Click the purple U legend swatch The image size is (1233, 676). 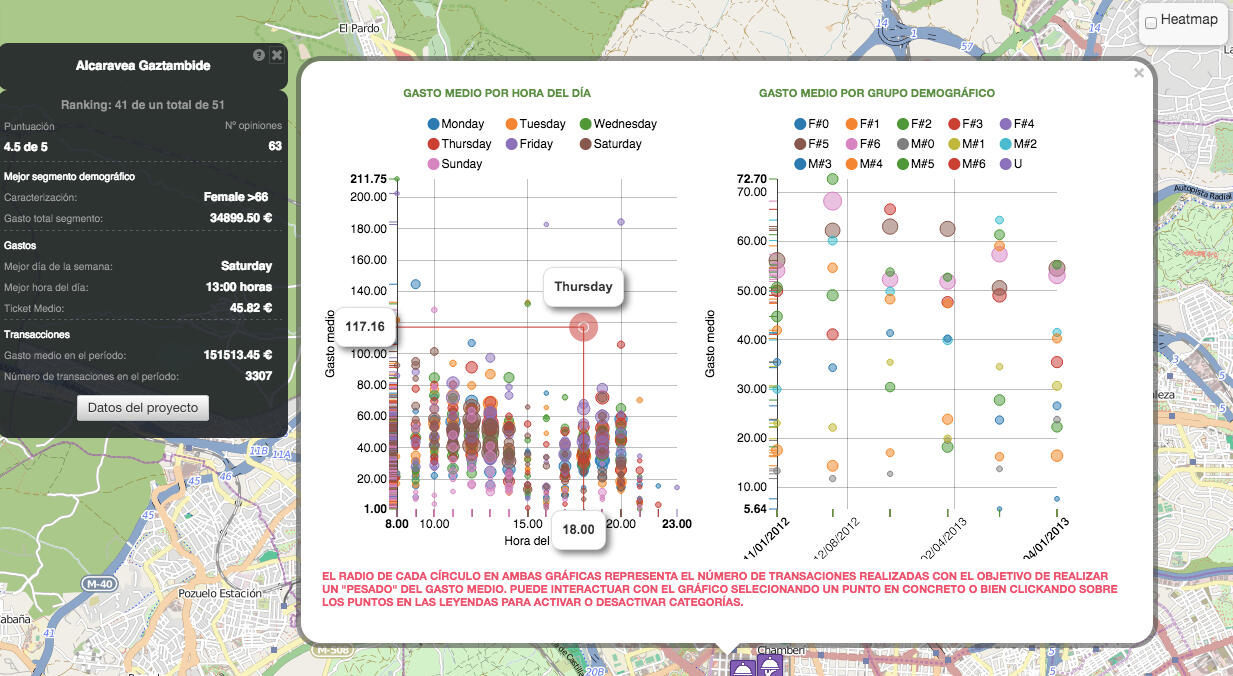click(1006, 164)
